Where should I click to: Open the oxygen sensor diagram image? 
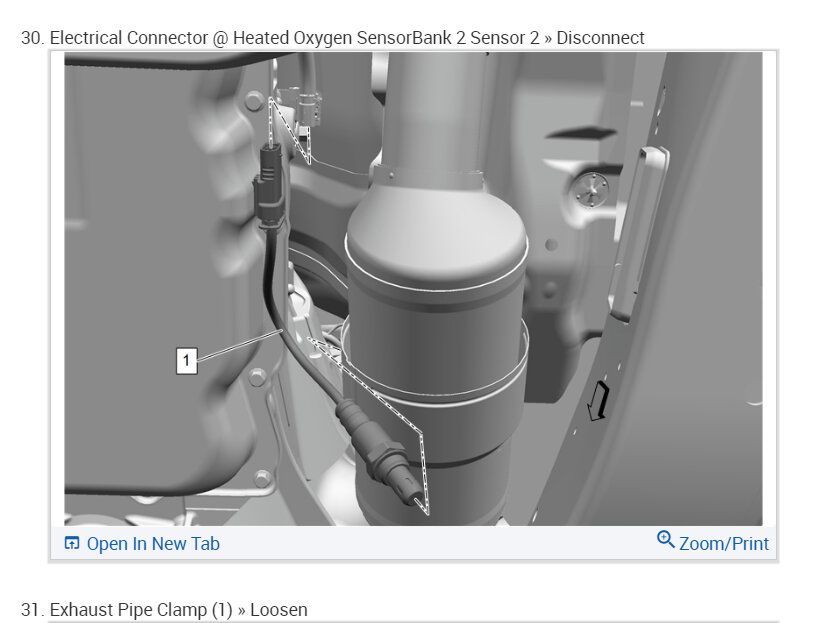click(413, 288)
